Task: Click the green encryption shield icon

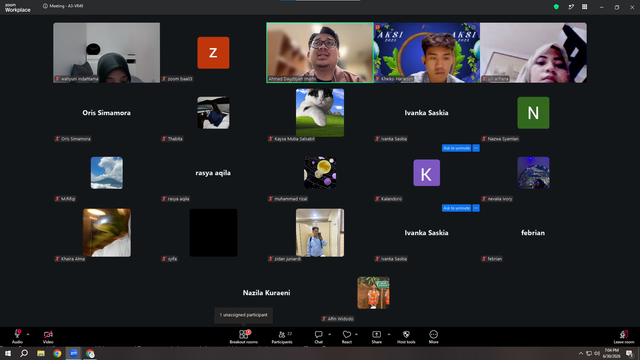Action: 556,7
